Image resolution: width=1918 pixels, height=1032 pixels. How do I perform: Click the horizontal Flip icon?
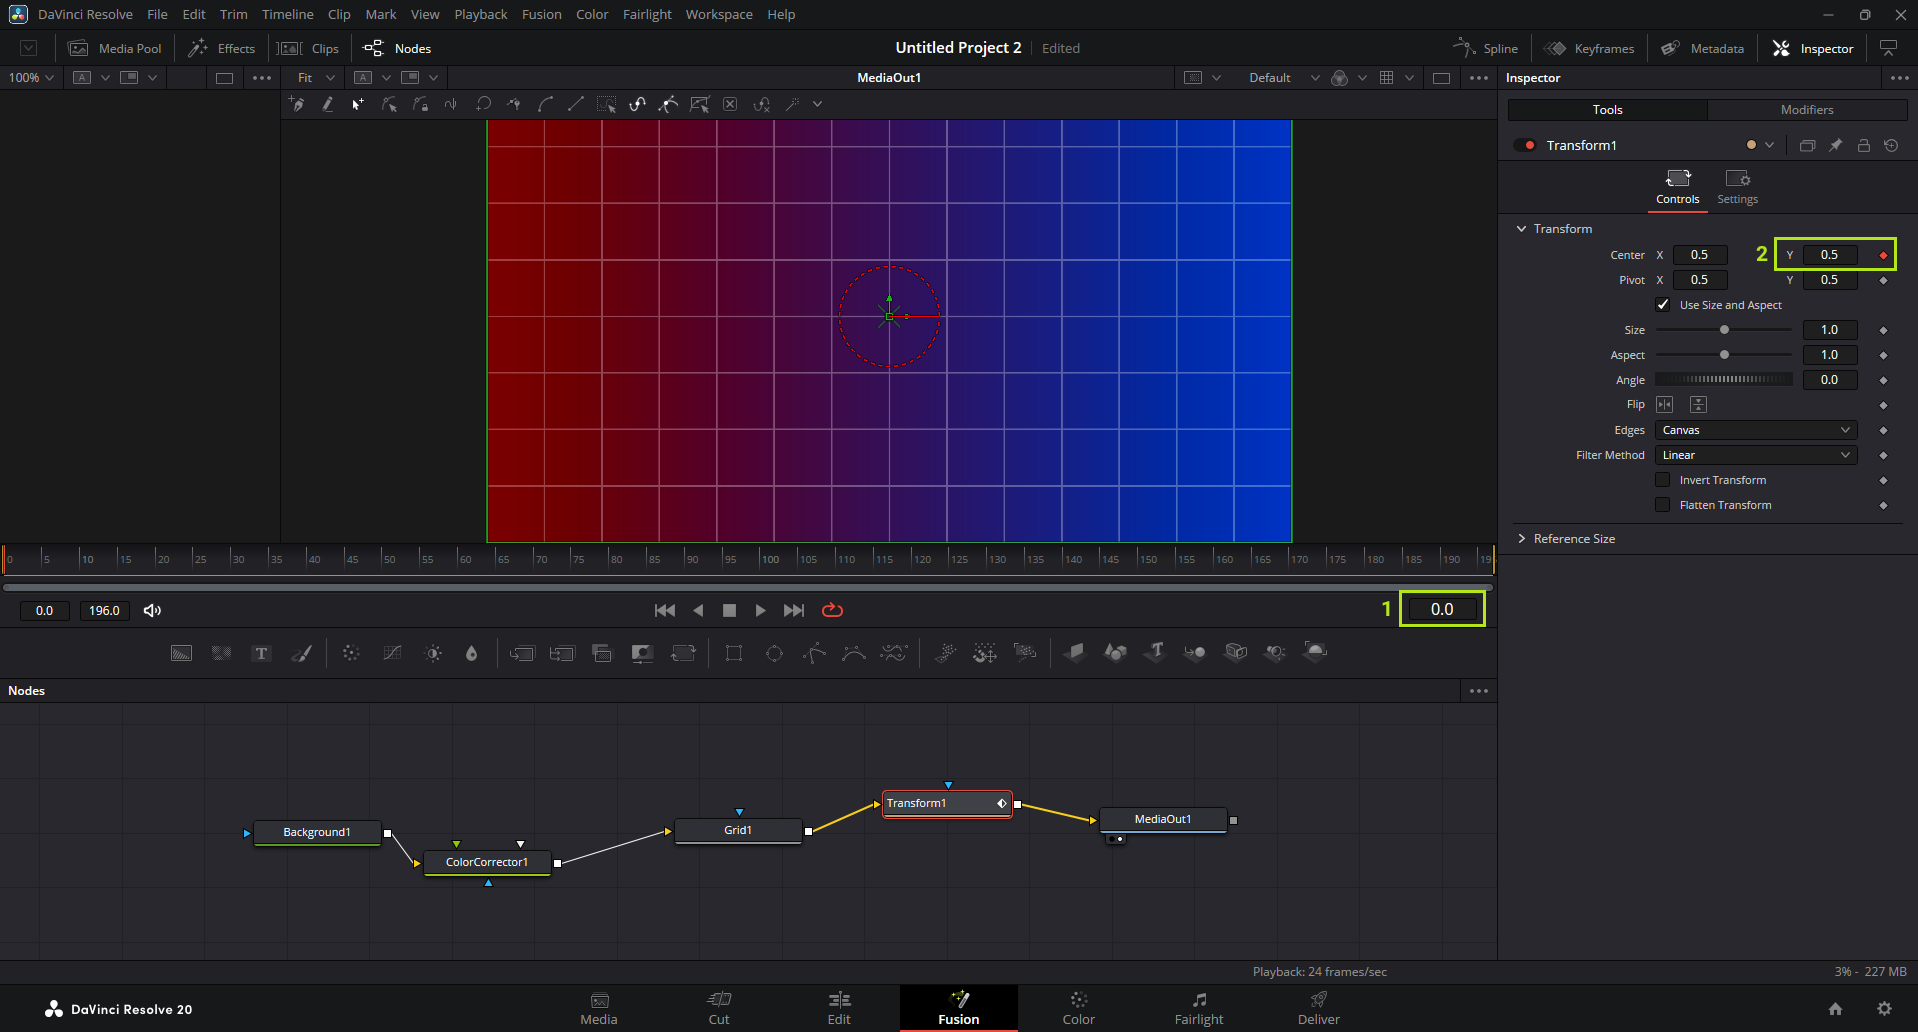coord(1664,404)
